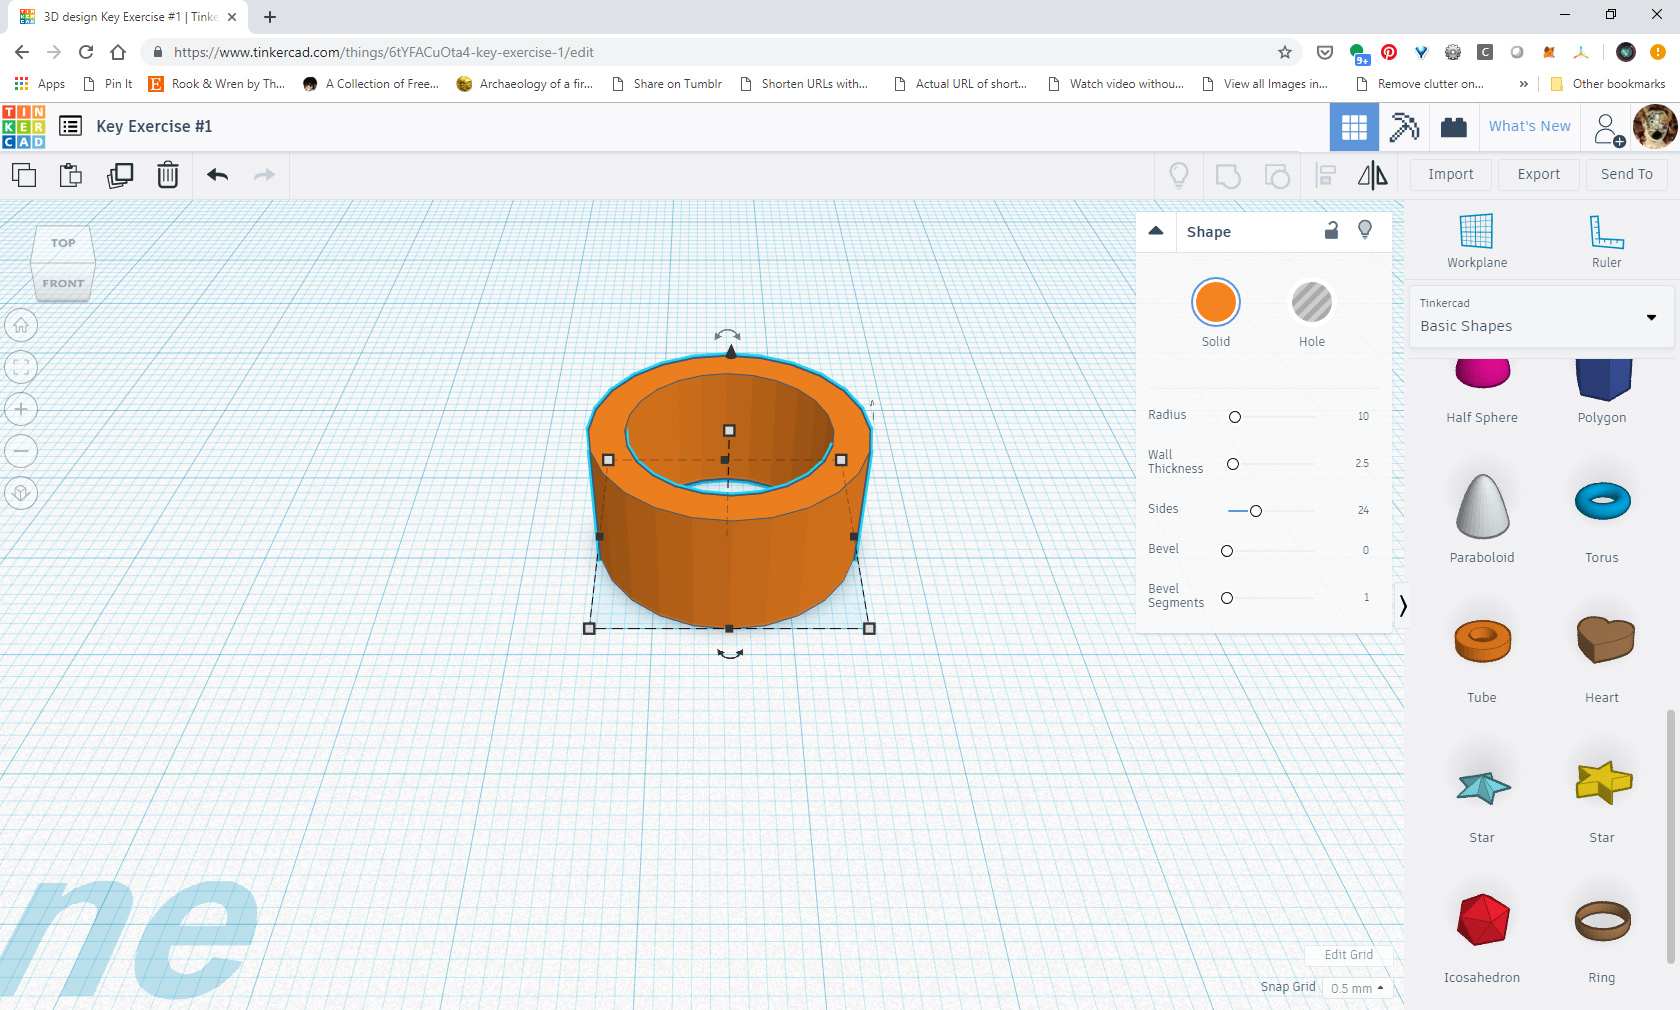This screenshot has height=1010, width=1680.
Task: Expand the bookmarks overflow chevron
Action: [1523, 84]
